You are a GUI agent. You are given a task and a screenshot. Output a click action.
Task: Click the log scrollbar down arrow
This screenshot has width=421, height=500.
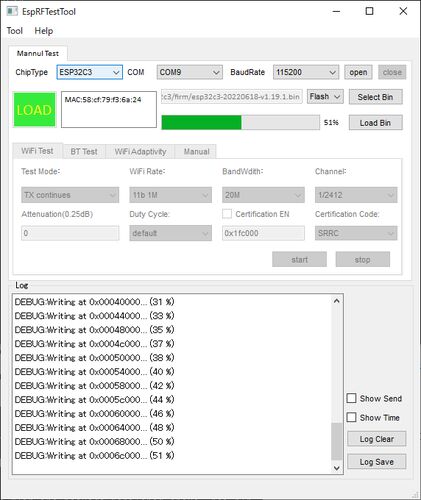click(x=337, y=468)
